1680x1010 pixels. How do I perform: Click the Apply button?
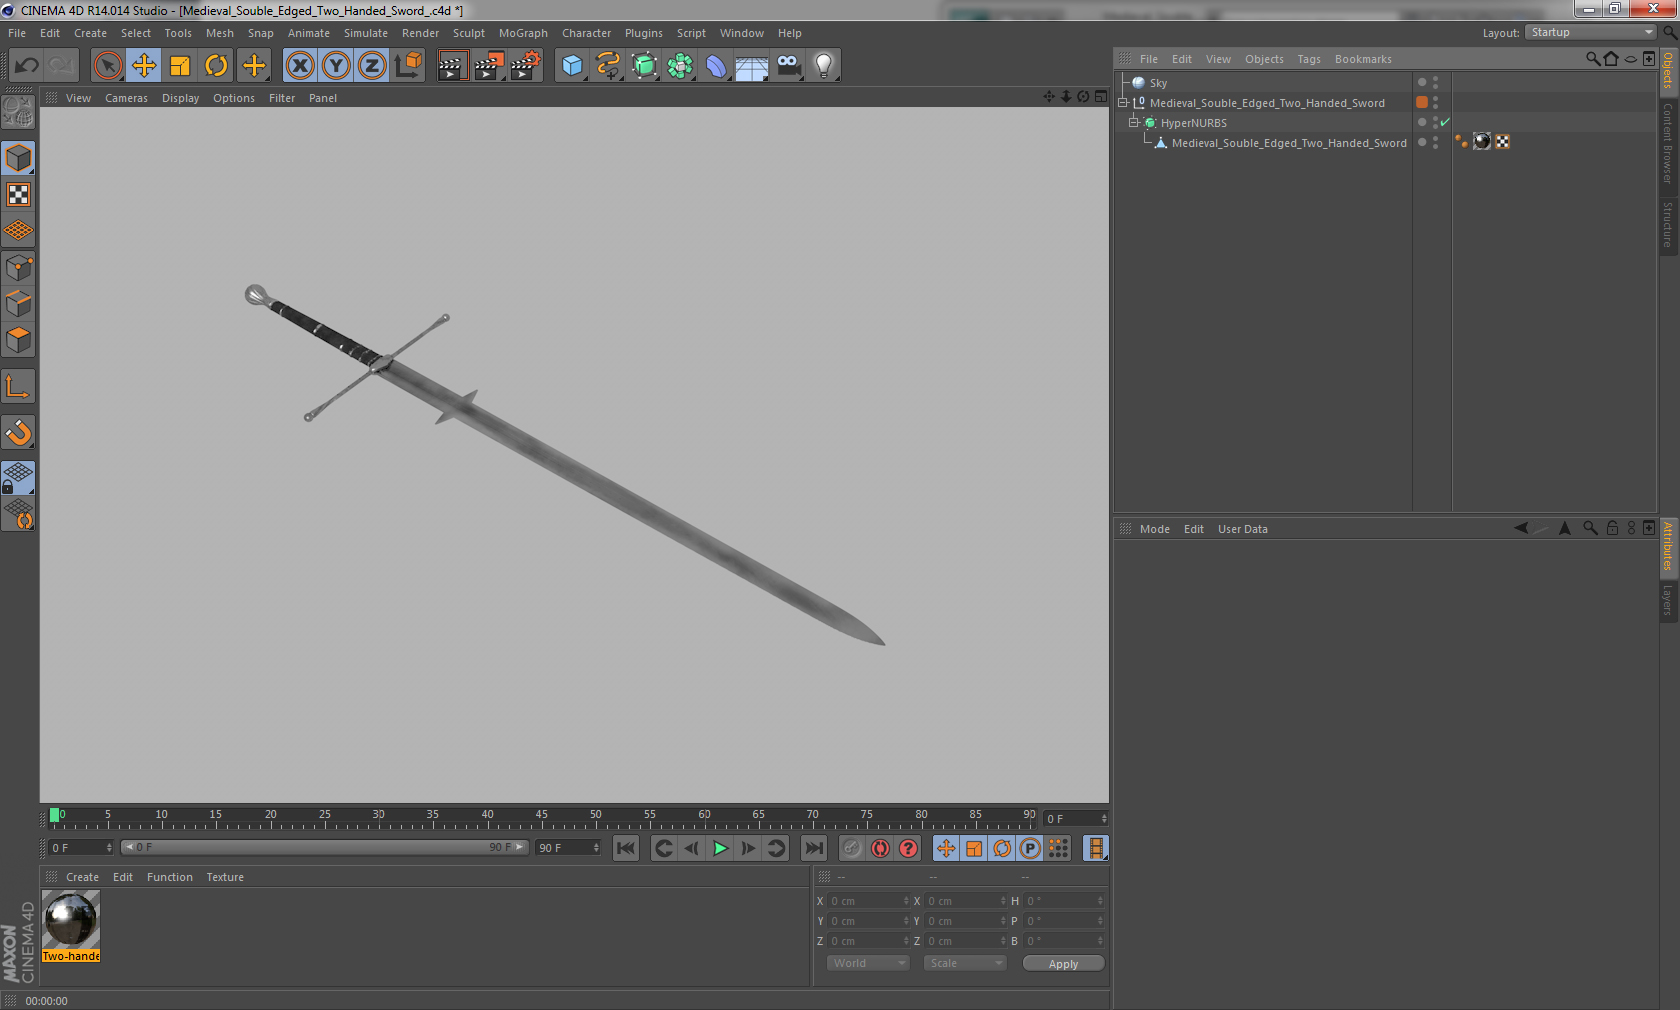pyautogui.click(x=1063, y=964)
